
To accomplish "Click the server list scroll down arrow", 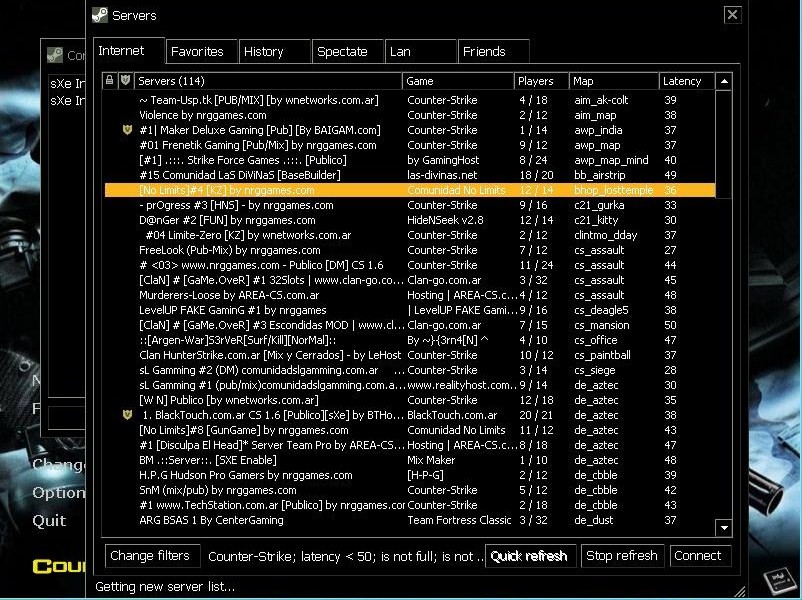I will point(724,527).
